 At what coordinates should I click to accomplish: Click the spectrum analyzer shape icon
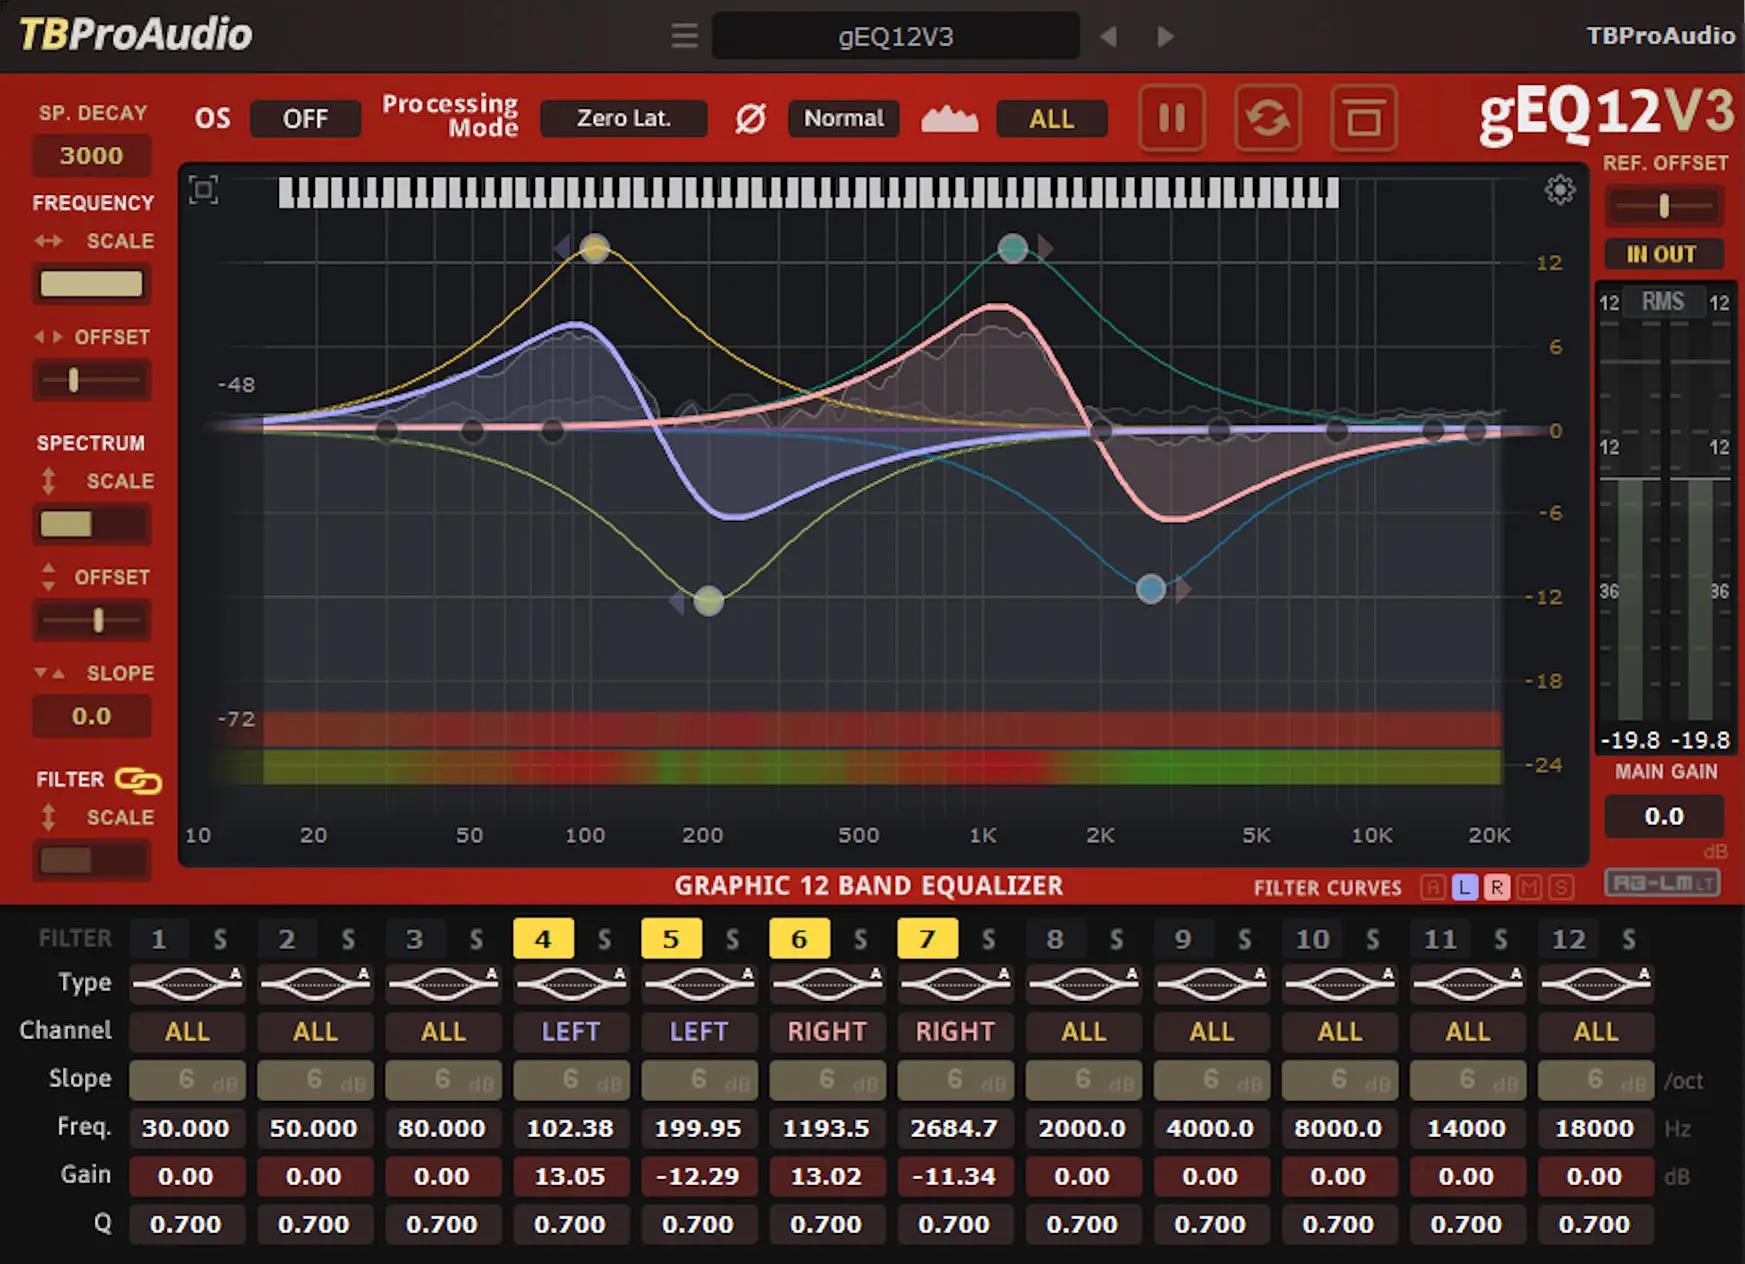949,119
